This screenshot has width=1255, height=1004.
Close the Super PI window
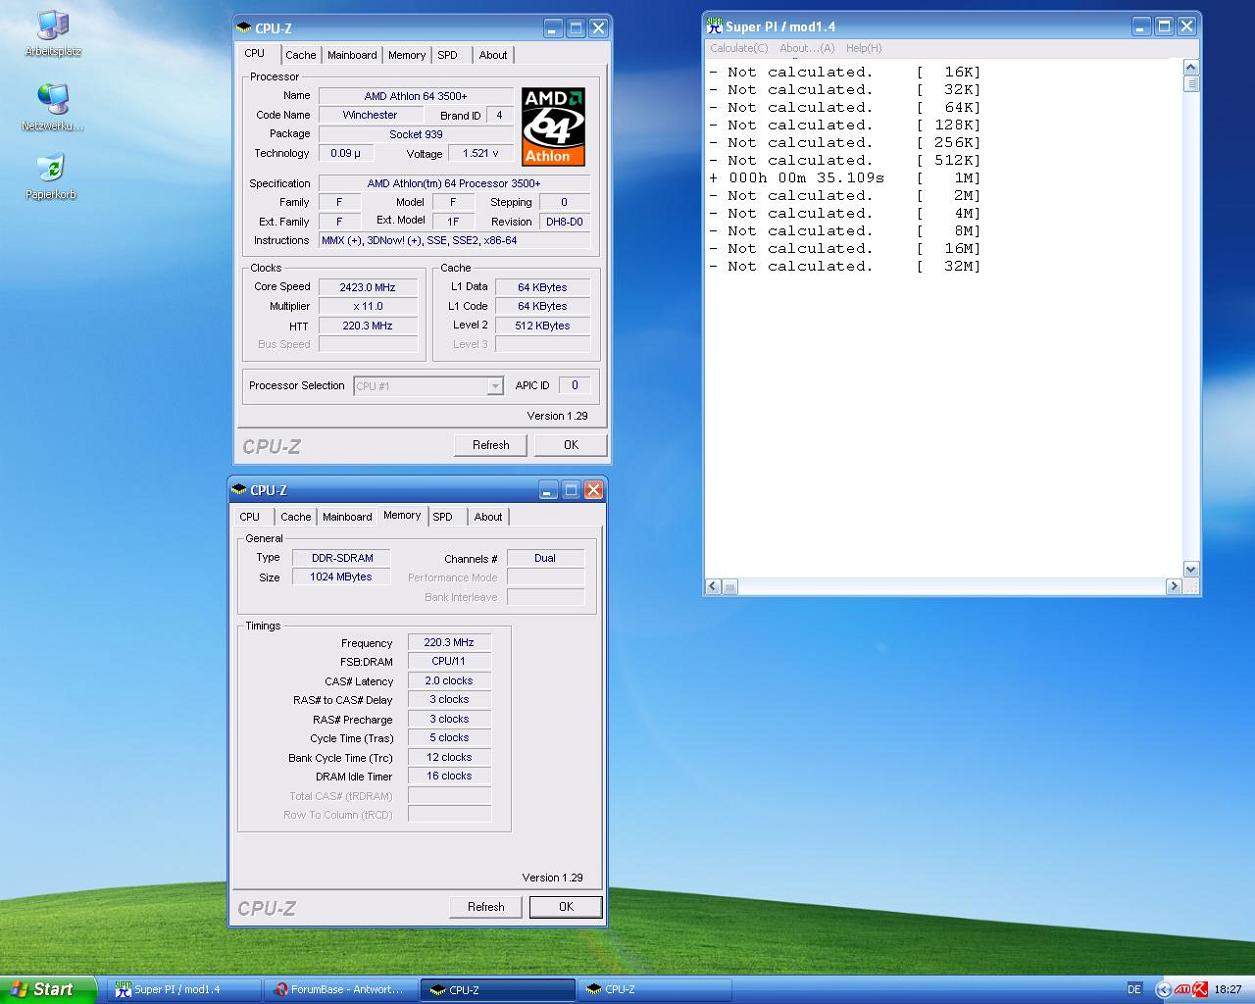[1187, 27]
